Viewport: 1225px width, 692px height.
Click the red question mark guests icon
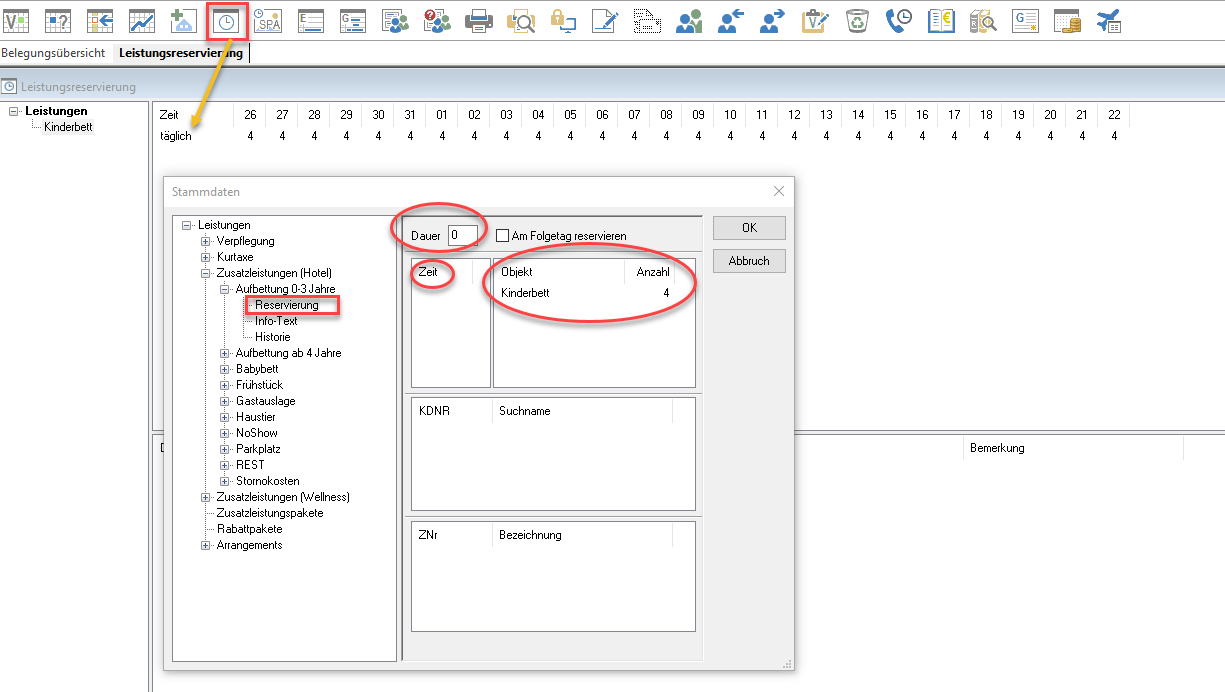(x=437, y=20)
